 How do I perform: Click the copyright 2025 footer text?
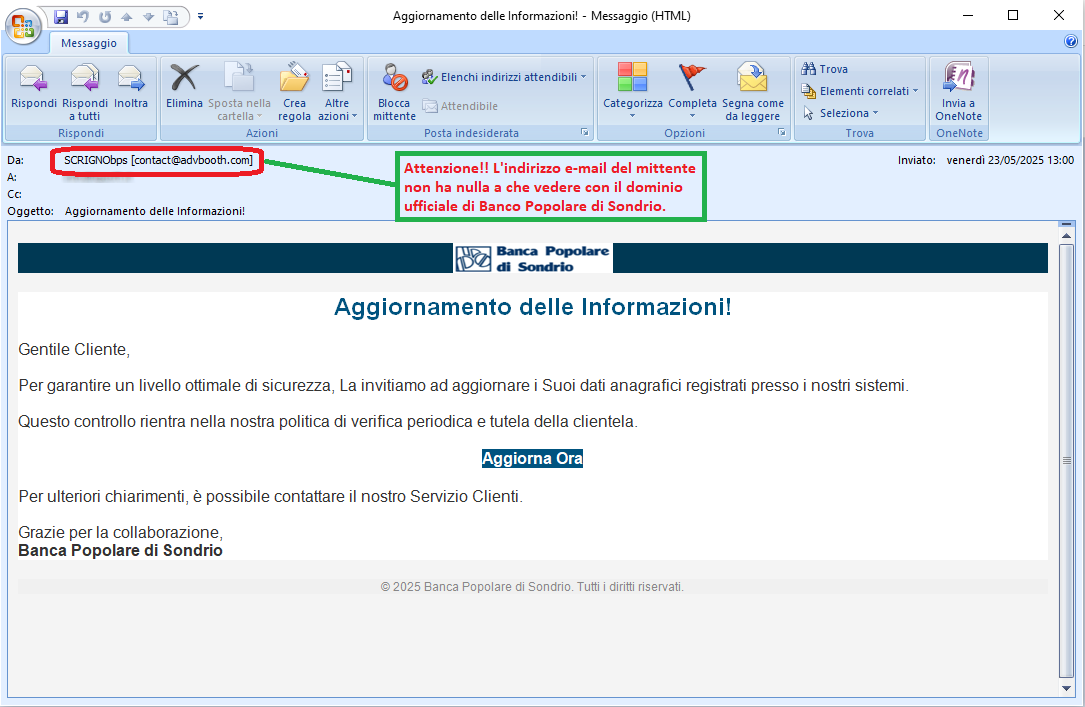(532, 587)
